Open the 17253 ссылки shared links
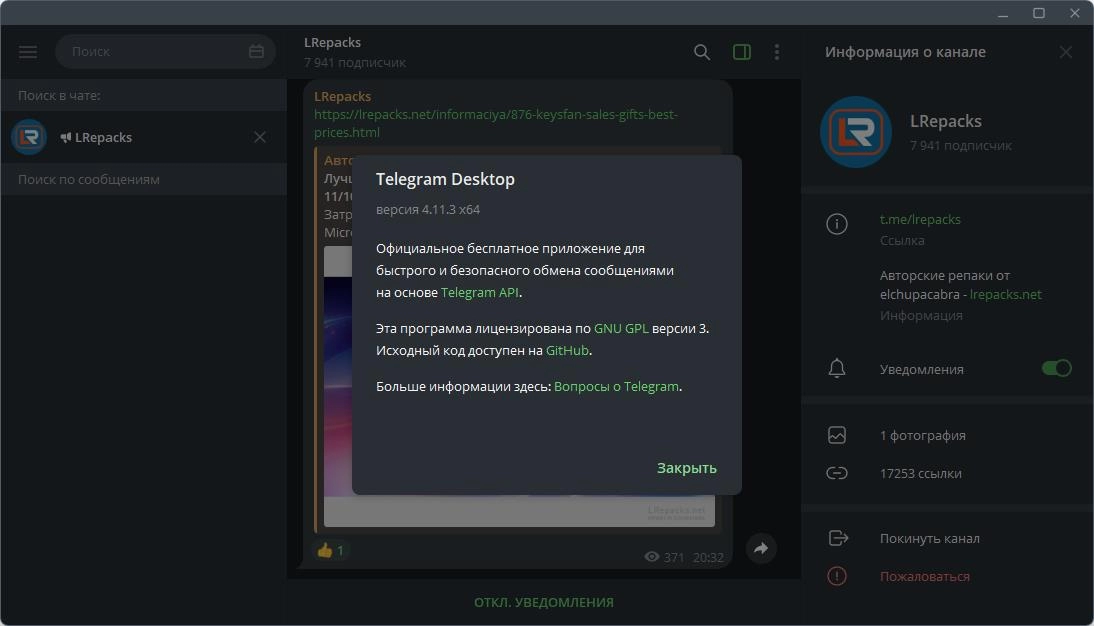This screenshot has height=626, width=1094. 920,473
